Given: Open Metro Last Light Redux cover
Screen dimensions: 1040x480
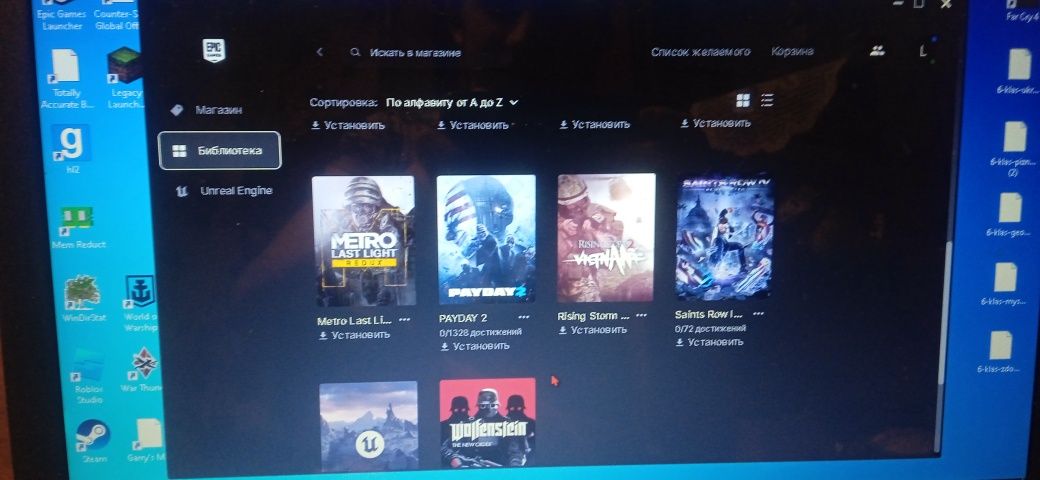Looking at the screenshot, I should click(x=363, y=241).
